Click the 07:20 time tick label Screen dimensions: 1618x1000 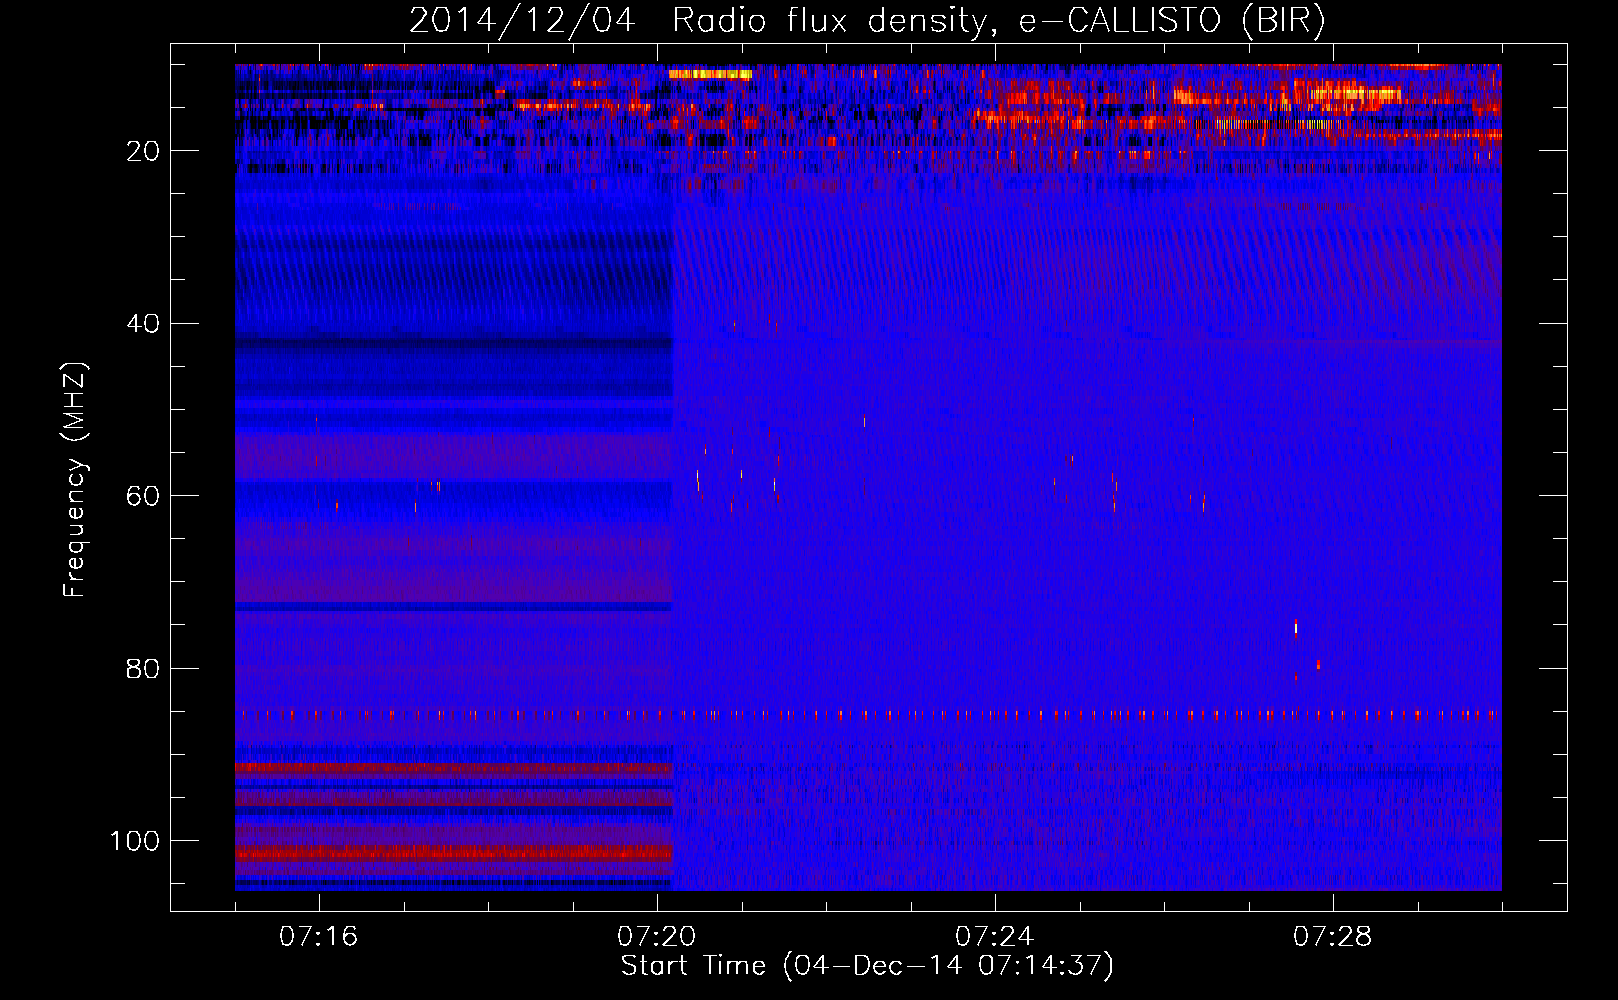pyautogui.click(x=657, y=937)
